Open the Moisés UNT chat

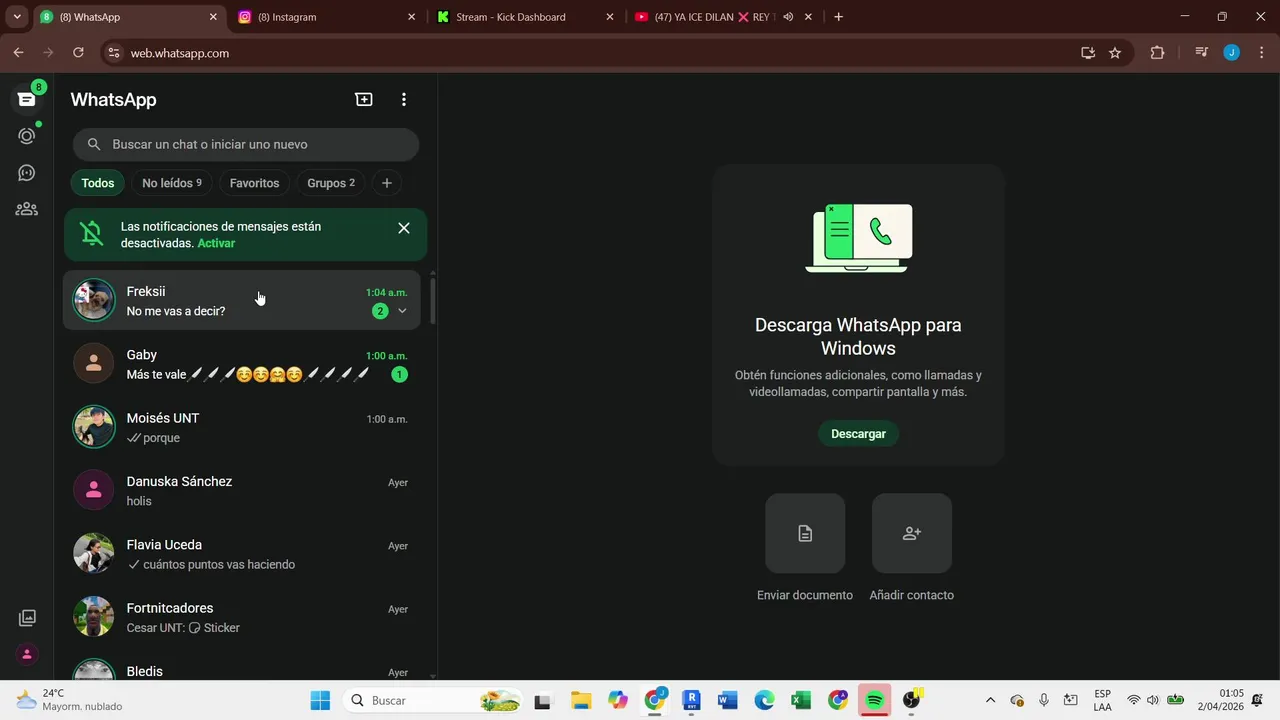tap(242, 427)
